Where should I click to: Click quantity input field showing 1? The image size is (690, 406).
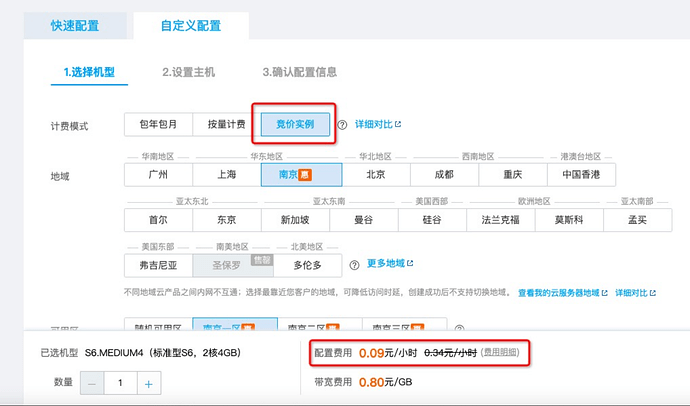pos(120,383)
